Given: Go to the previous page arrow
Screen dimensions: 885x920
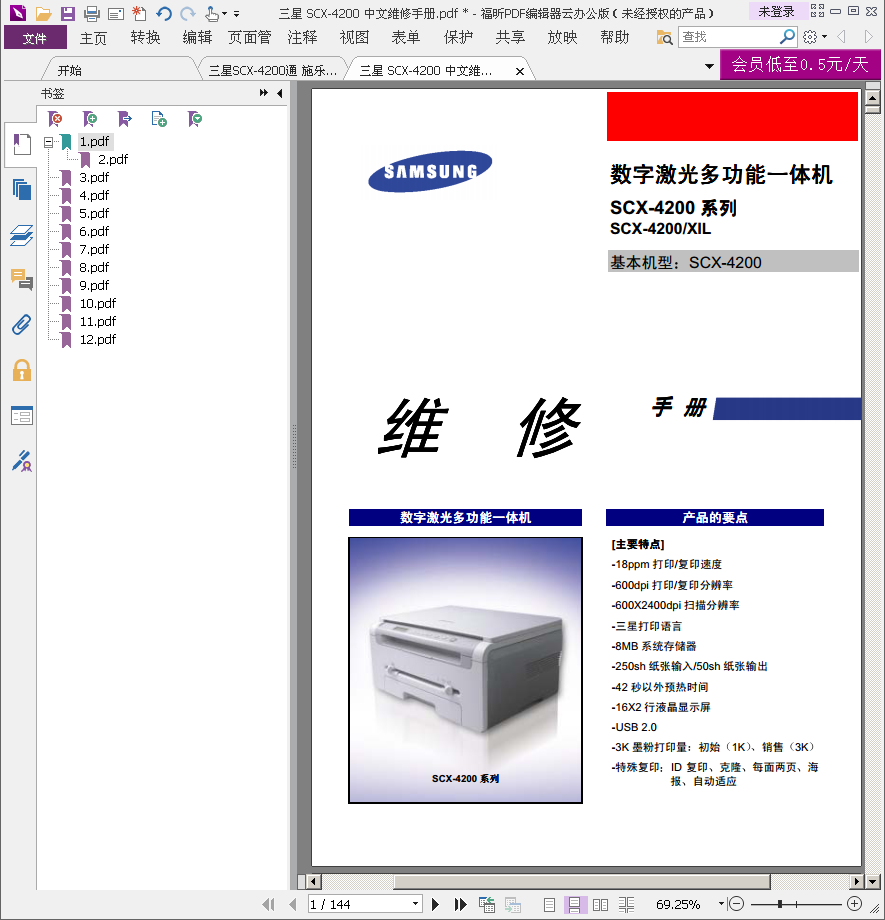Looking at the screenshot, I should (x=293, y=905).
